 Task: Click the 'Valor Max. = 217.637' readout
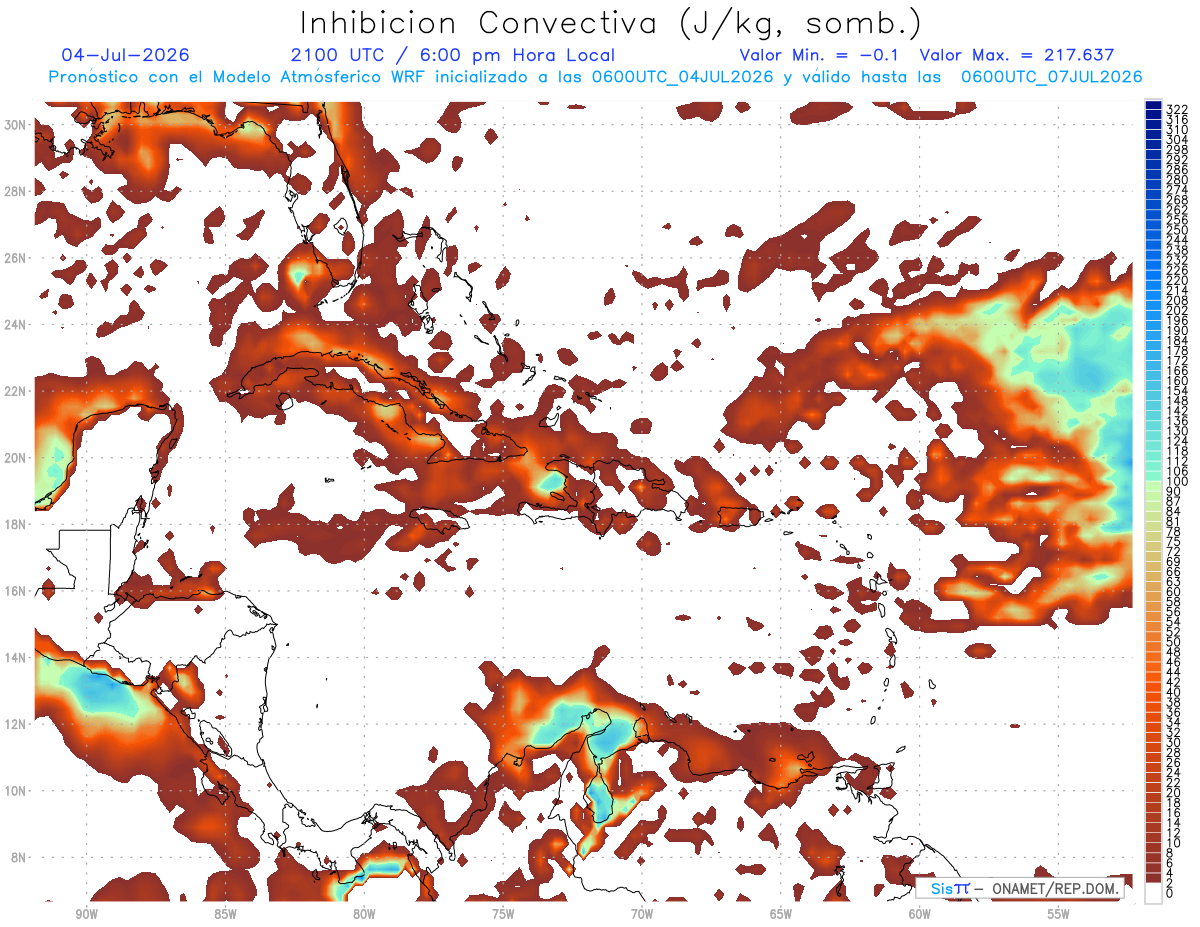1016,55
